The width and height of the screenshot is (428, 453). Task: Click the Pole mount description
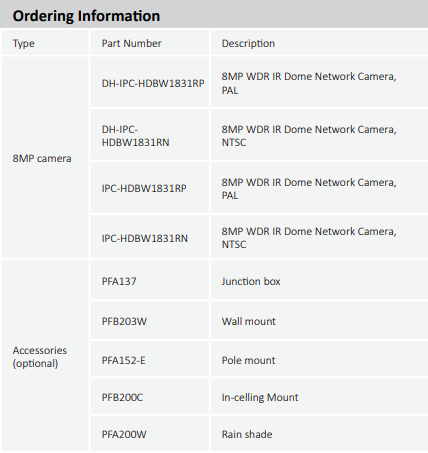248,360
